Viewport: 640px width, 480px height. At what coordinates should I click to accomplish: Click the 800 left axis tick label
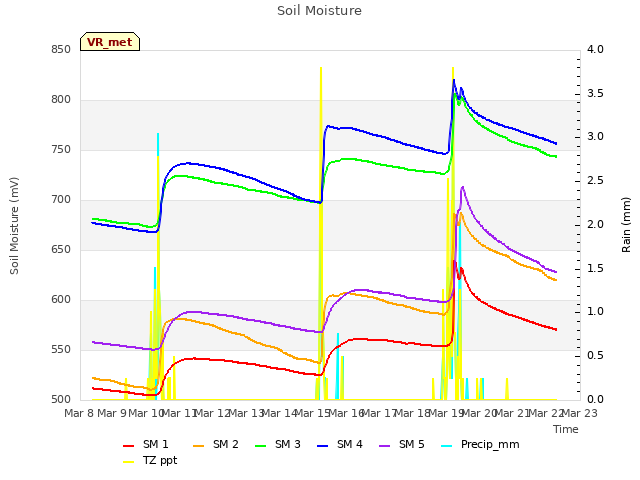61,100
